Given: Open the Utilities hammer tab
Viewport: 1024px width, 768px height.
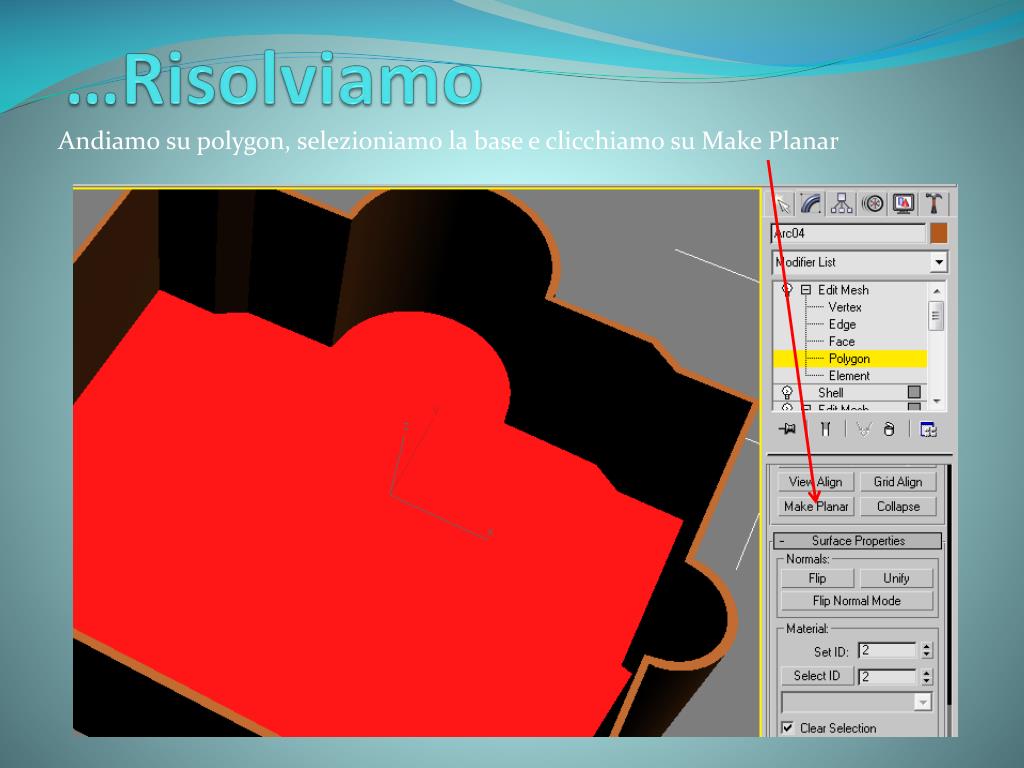Looking at the screenshot, I should click(933, 204).
